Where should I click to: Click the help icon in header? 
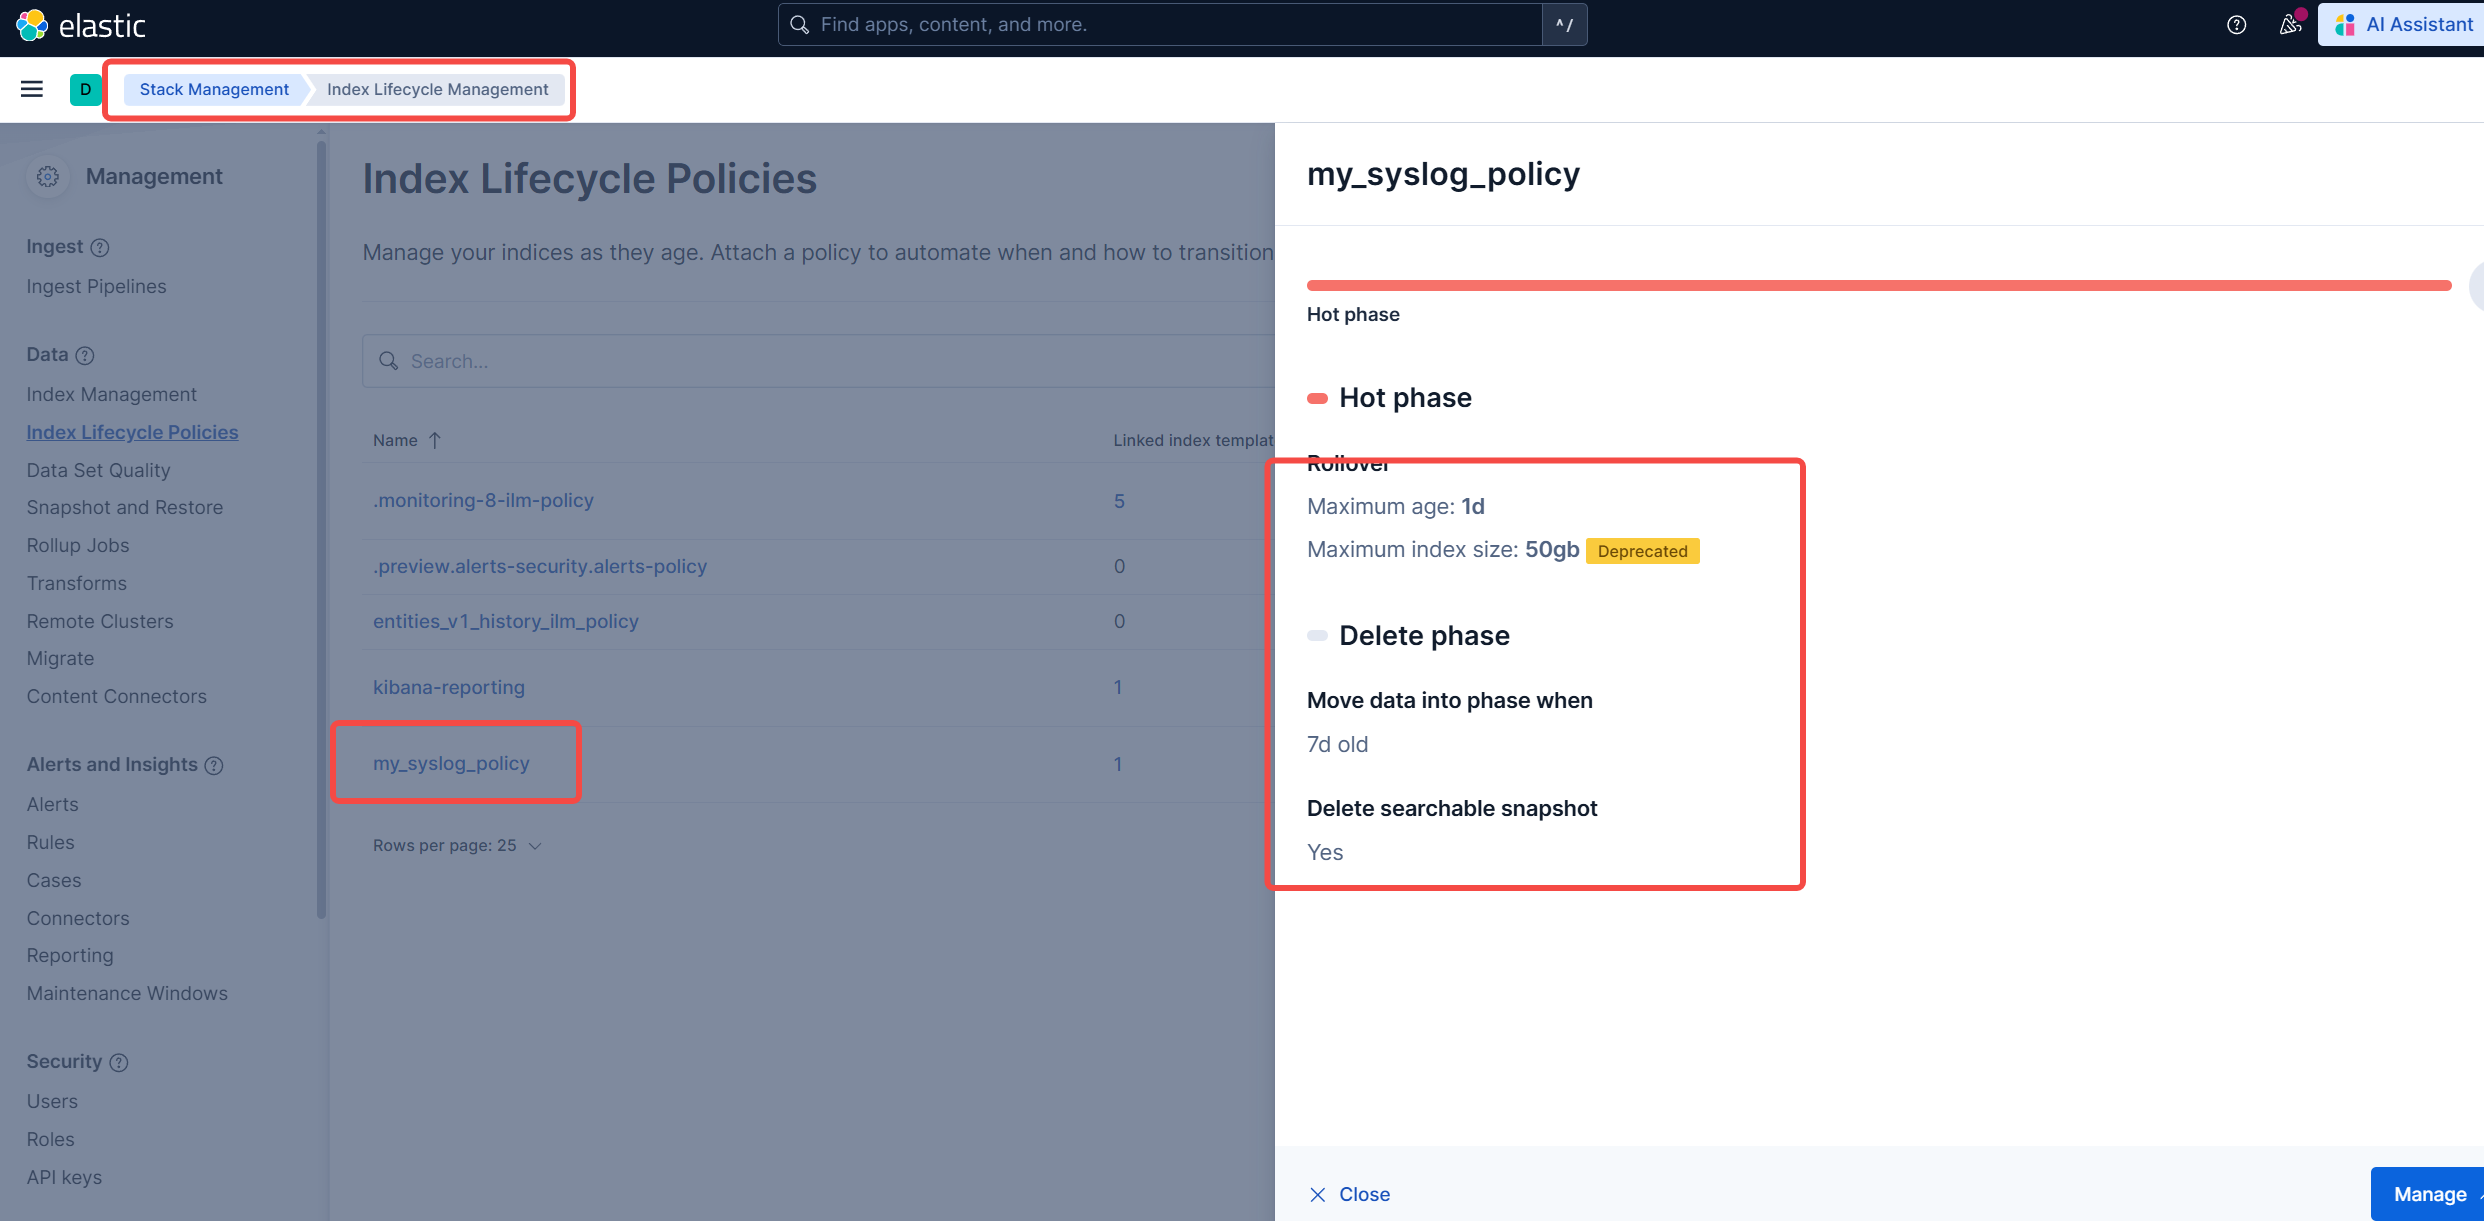click(2236, 25)
